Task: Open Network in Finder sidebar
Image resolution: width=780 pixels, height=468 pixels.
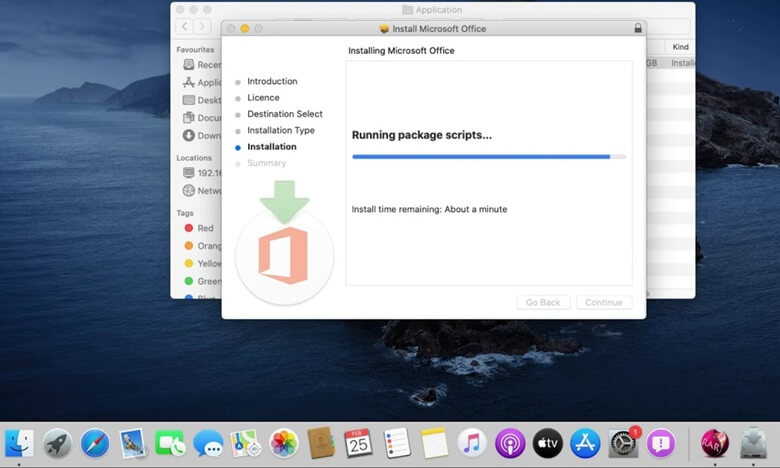Action: point(201,190)
